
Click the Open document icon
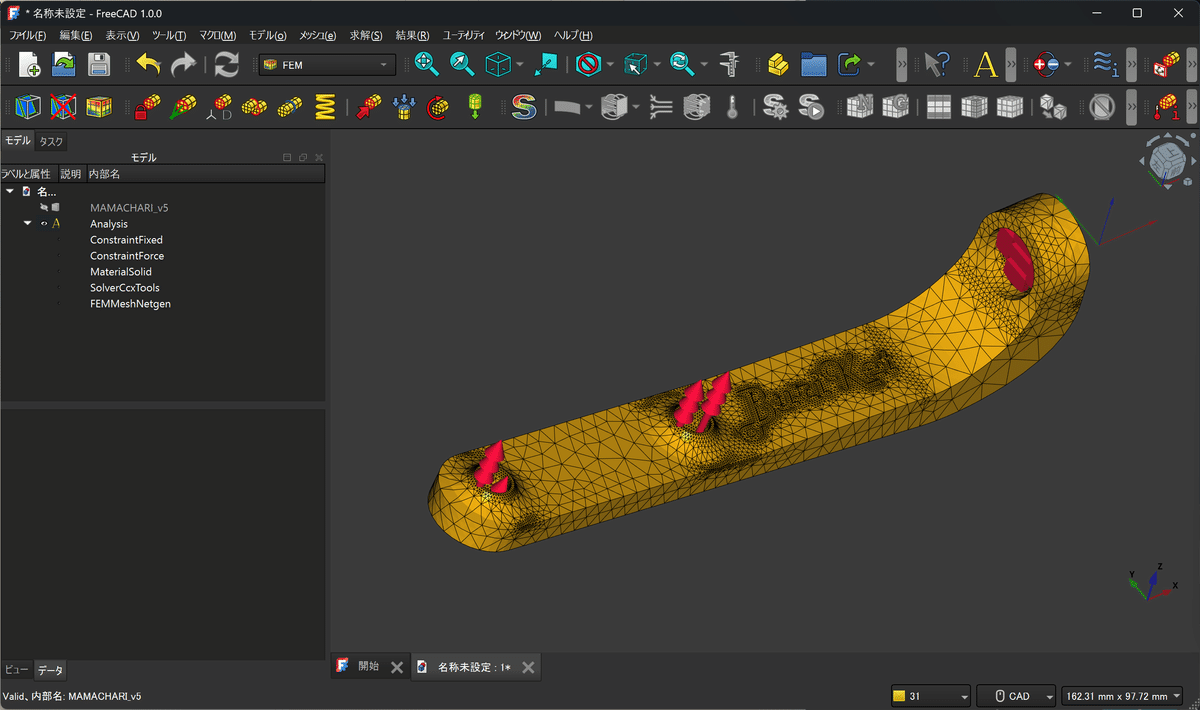[x=64, y=65]
